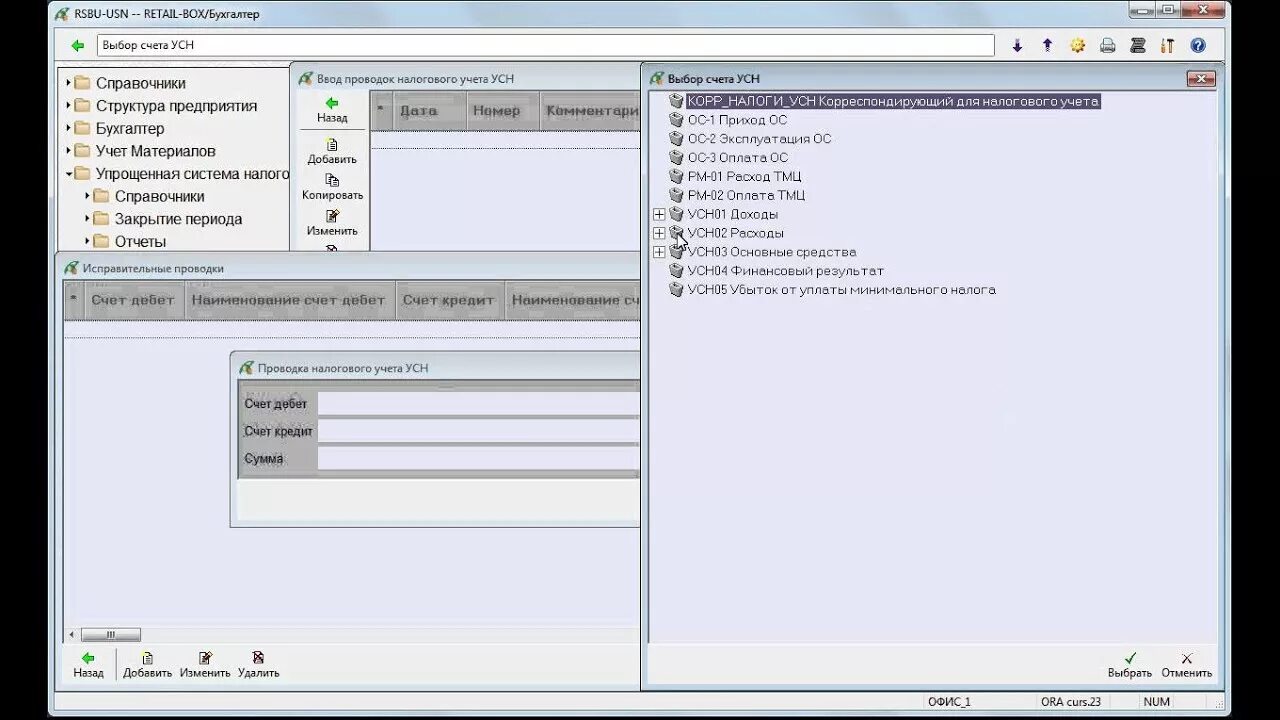Click the Счет кредит column header
The width and height of the screenshot is (1280, 720).
pyautogui.click(x=450, y=300)
